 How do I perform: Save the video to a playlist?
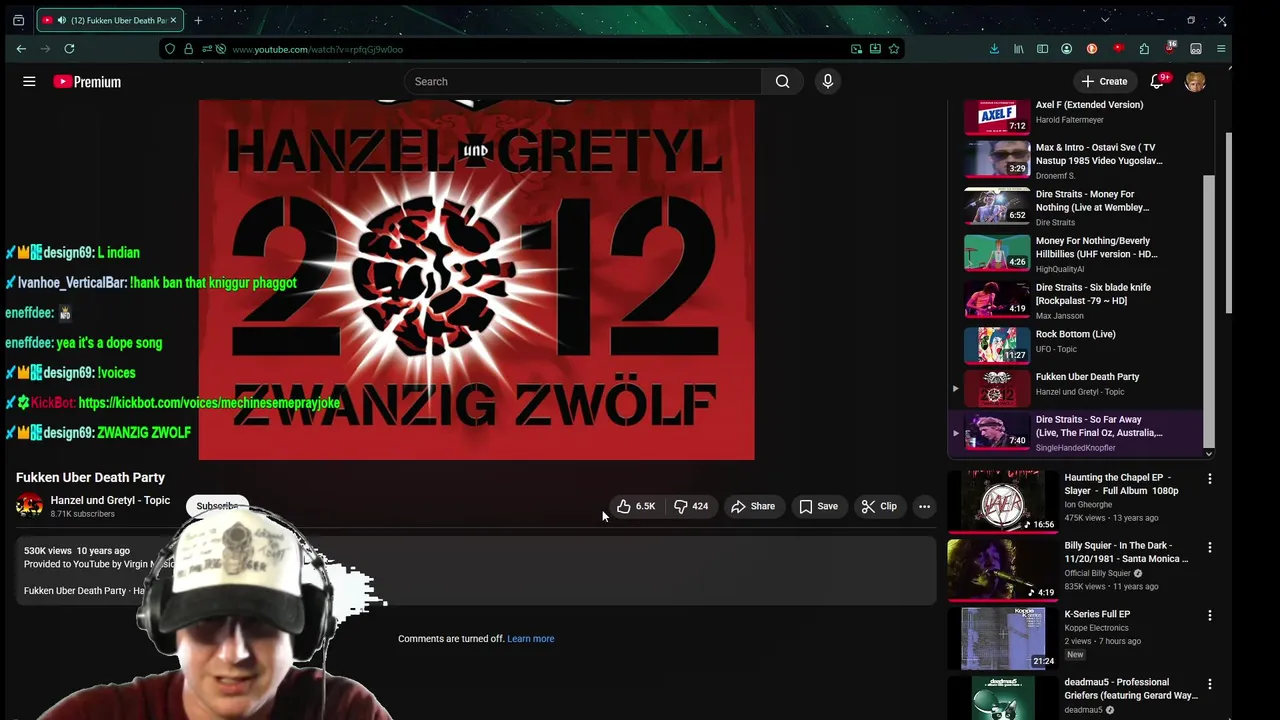coord(818,506)
